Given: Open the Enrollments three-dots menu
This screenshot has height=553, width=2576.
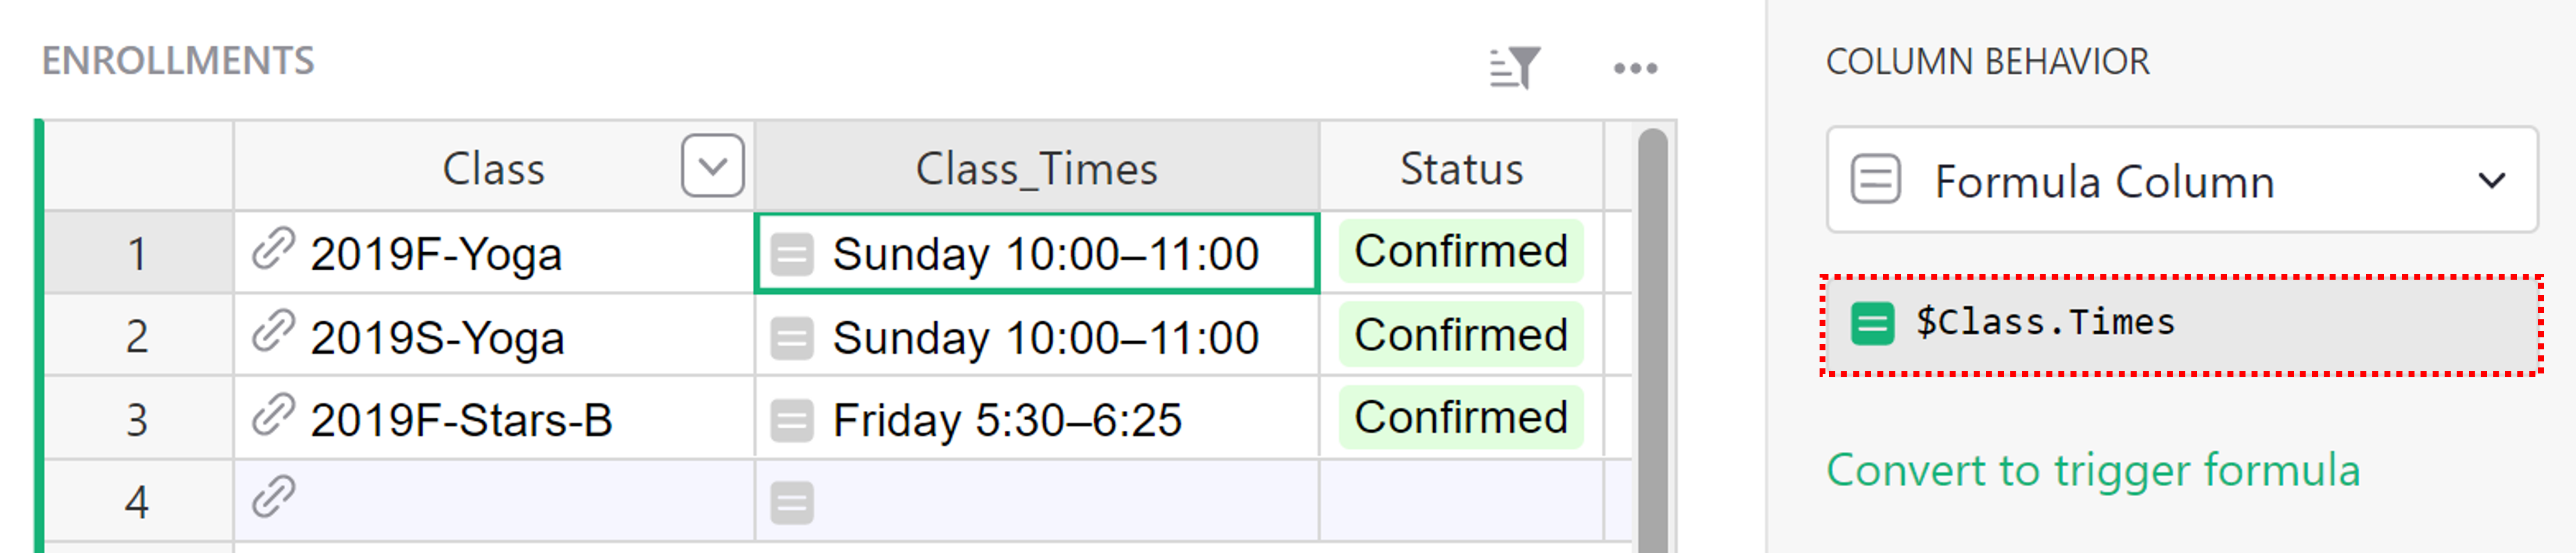Looking at the screenshot, I should coord(1635,68).
